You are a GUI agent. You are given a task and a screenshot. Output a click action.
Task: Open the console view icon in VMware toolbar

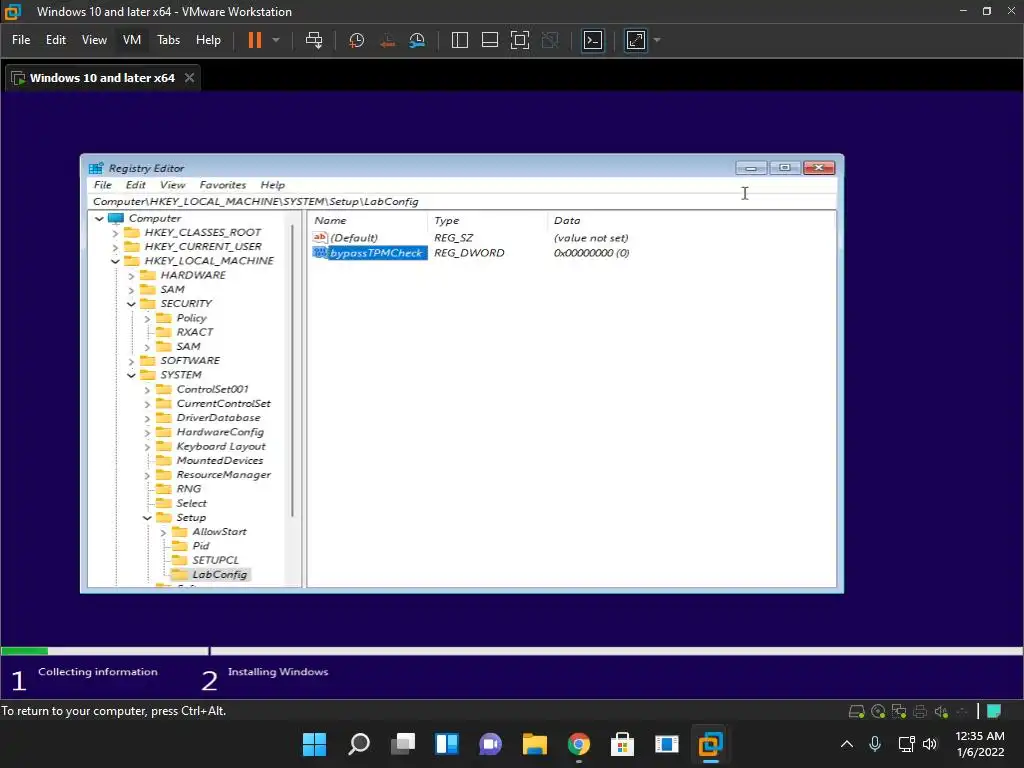[x=593, y=40]
